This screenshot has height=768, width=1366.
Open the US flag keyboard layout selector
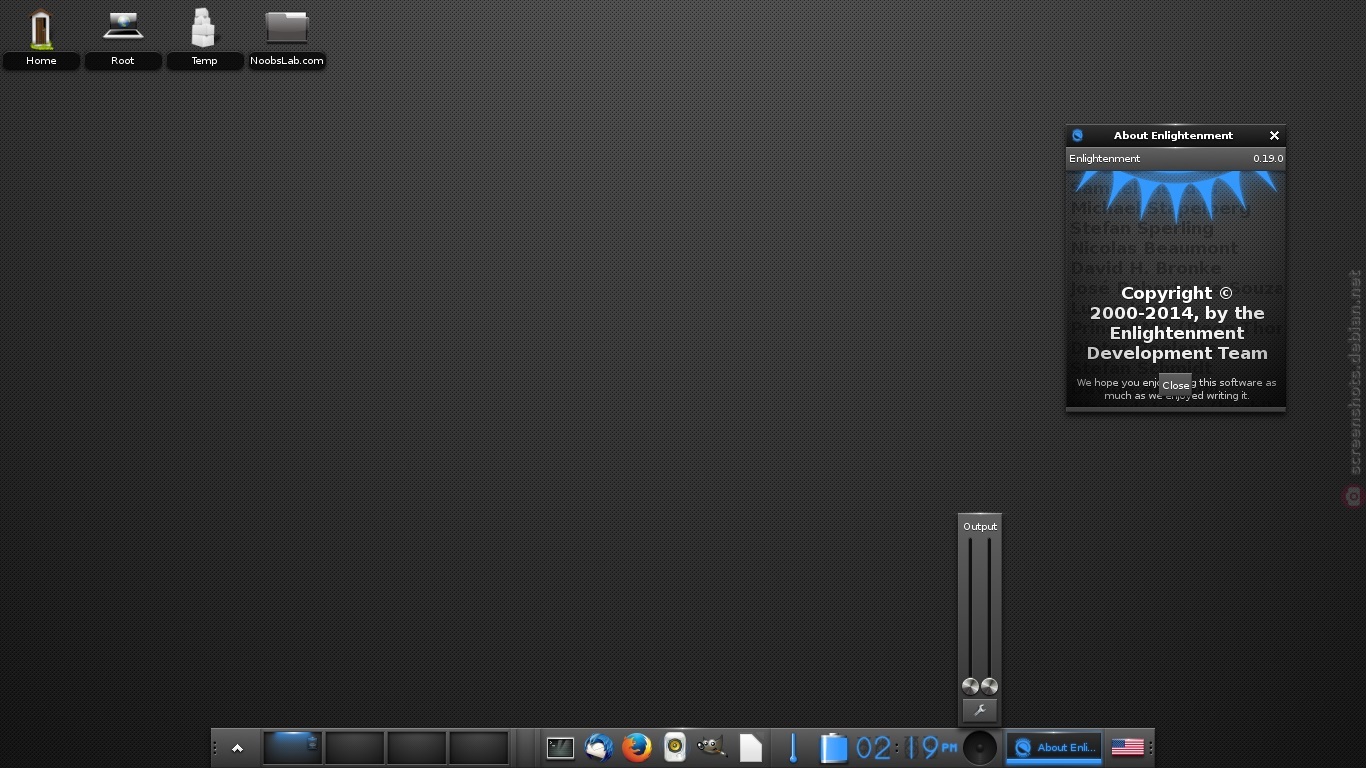1128,747
